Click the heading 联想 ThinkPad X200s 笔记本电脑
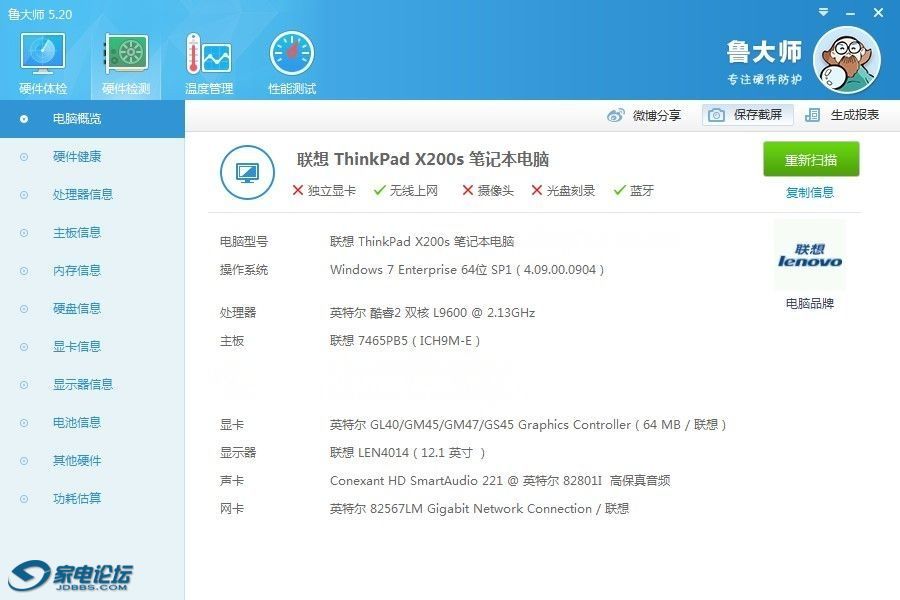This screenshot has height=600, width=900. tap(423, 159)
